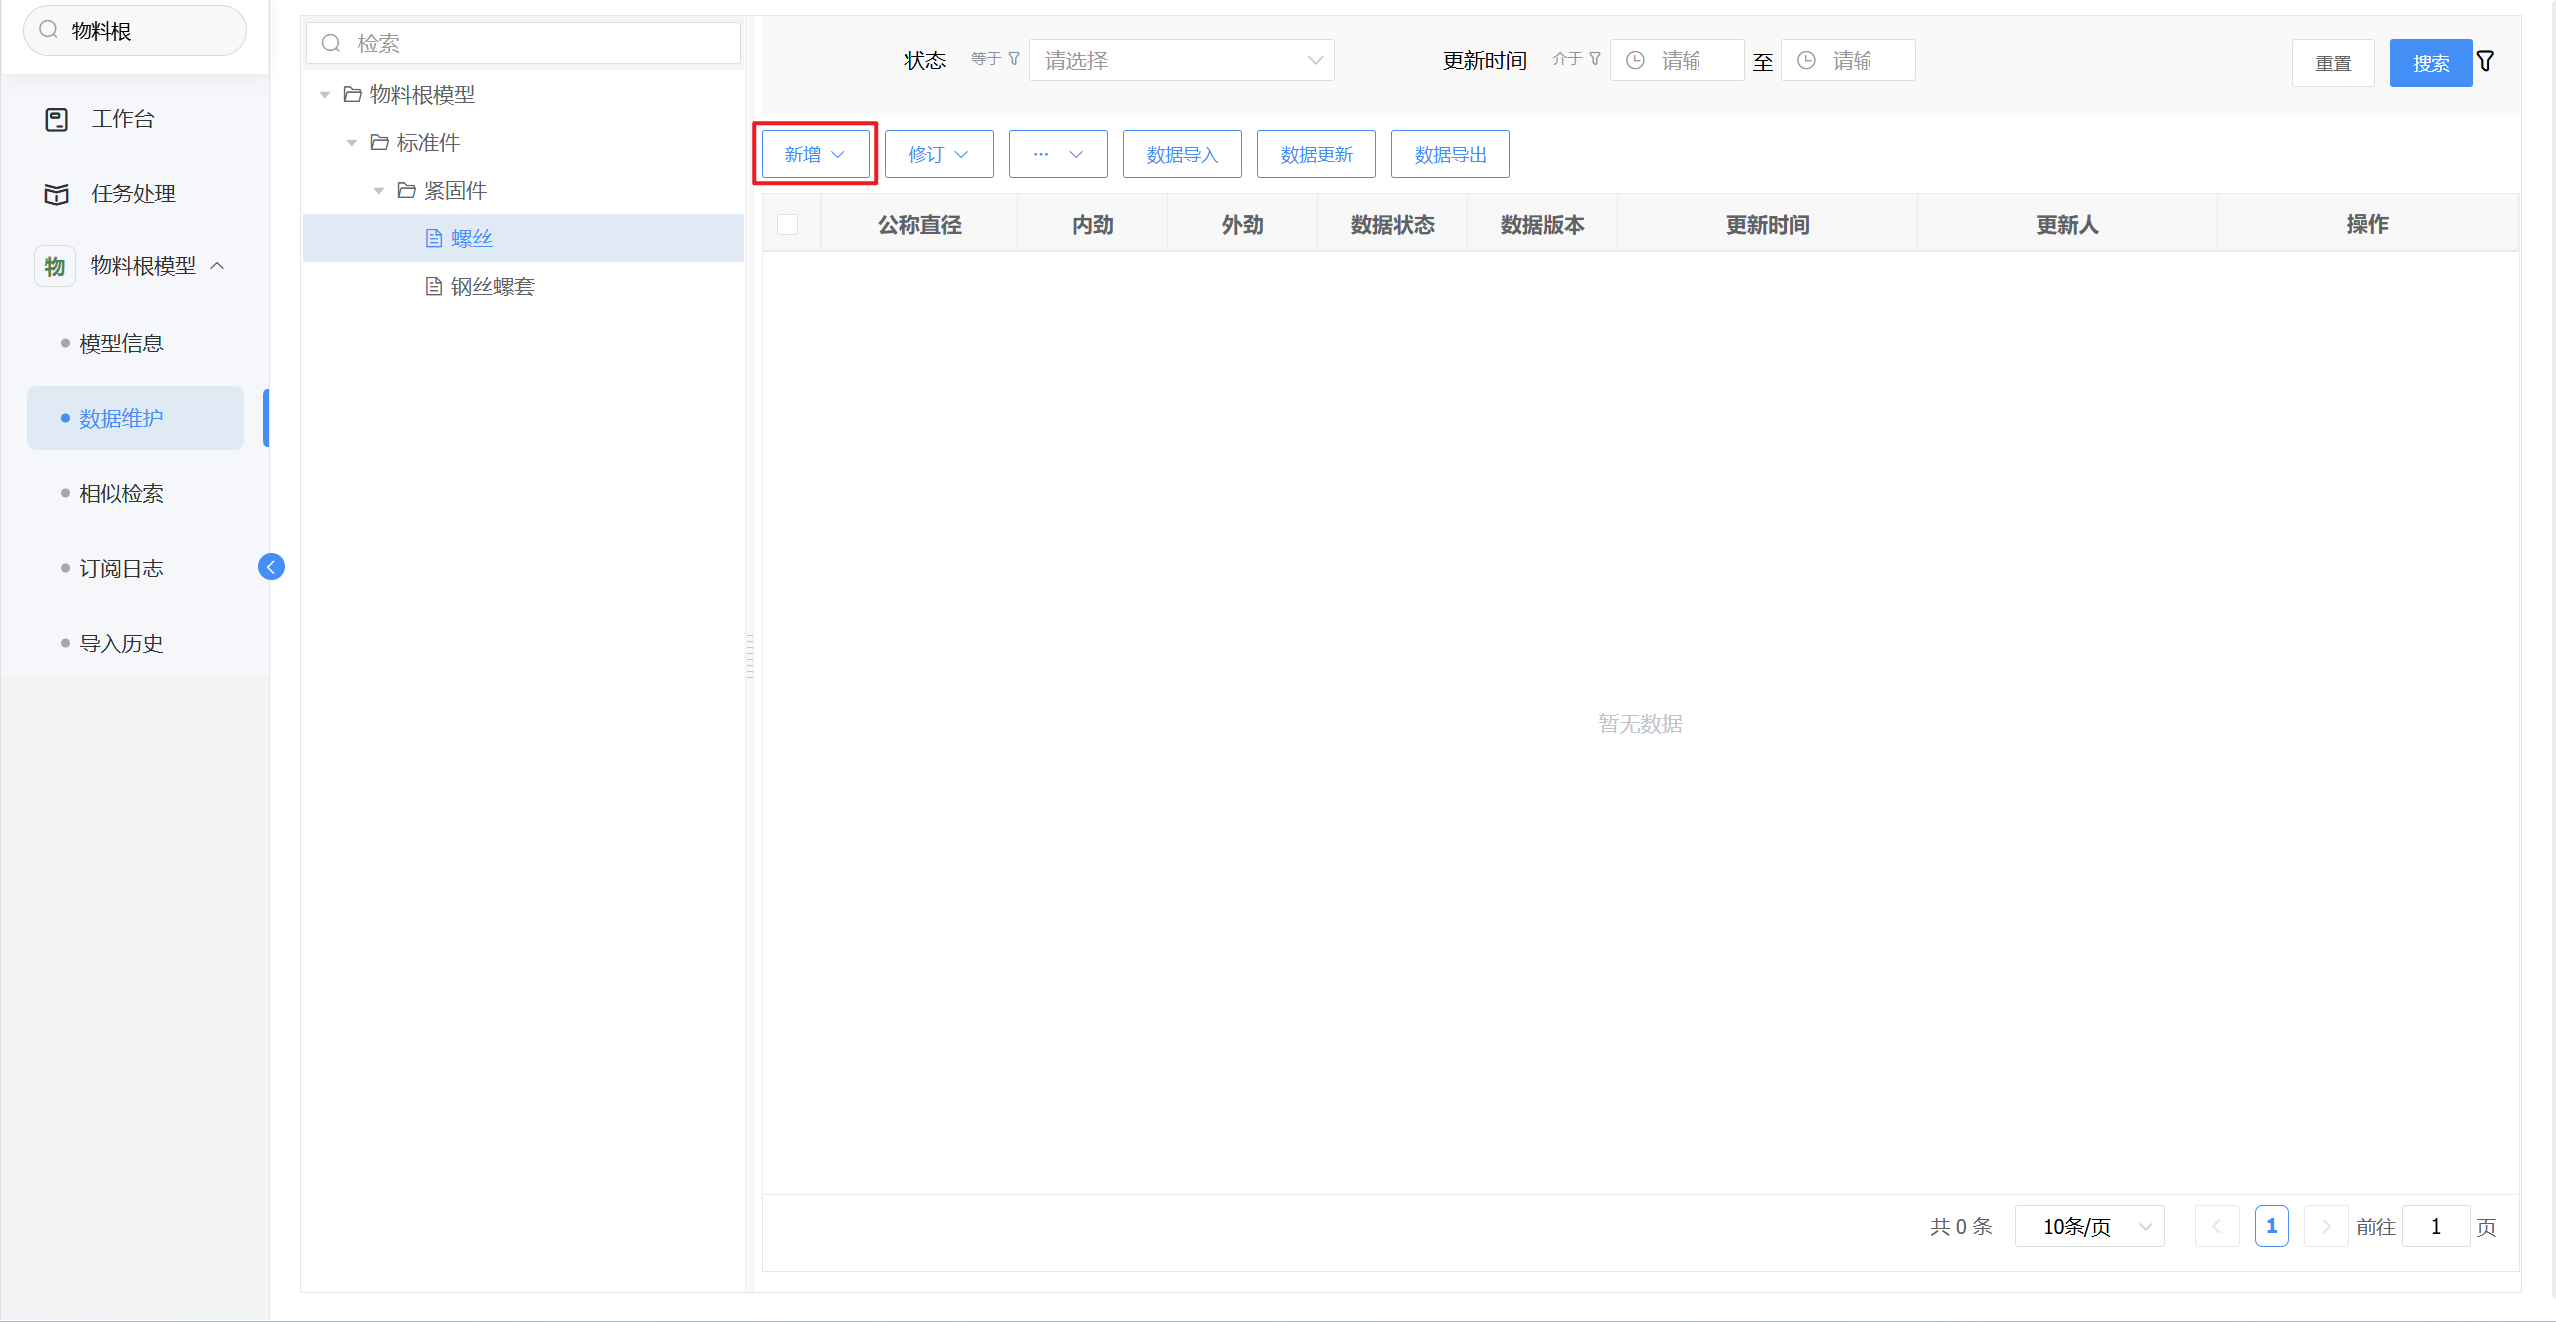Collapse sidebar with blue arrow button
Viewport: 2556px width, 1322px height.
(x=271, y=567)
